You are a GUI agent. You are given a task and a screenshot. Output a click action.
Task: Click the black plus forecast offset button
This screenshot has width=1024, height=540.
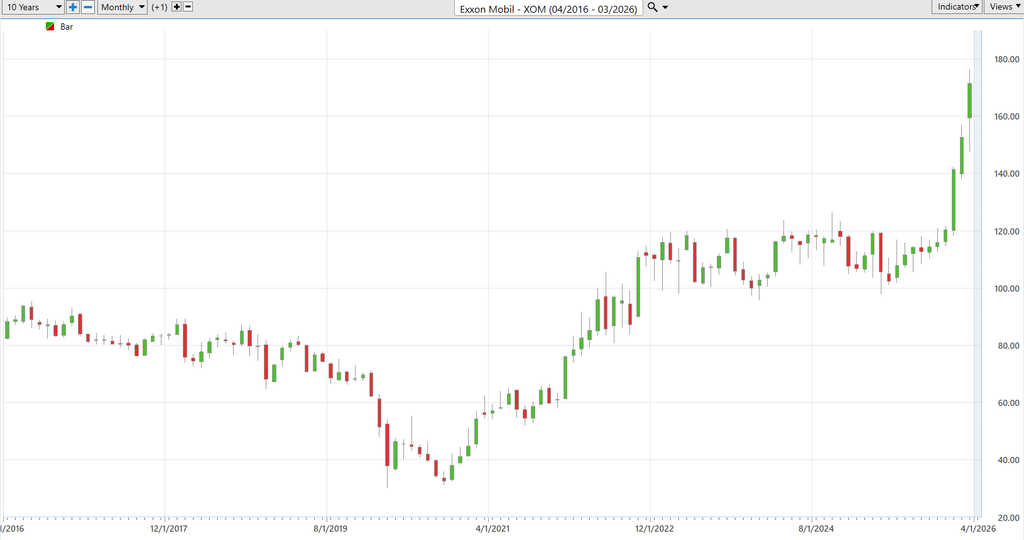coord(177,7)
